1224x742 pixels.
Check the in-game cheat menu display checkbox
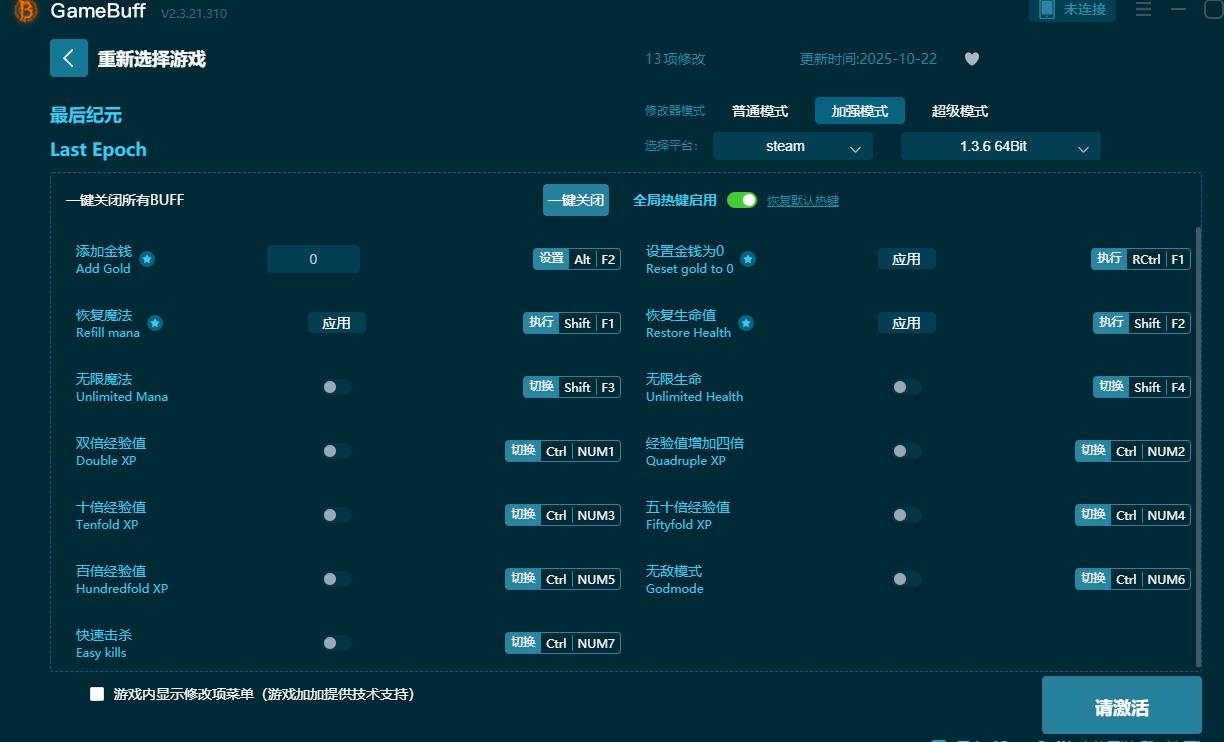tap(96, 693)
